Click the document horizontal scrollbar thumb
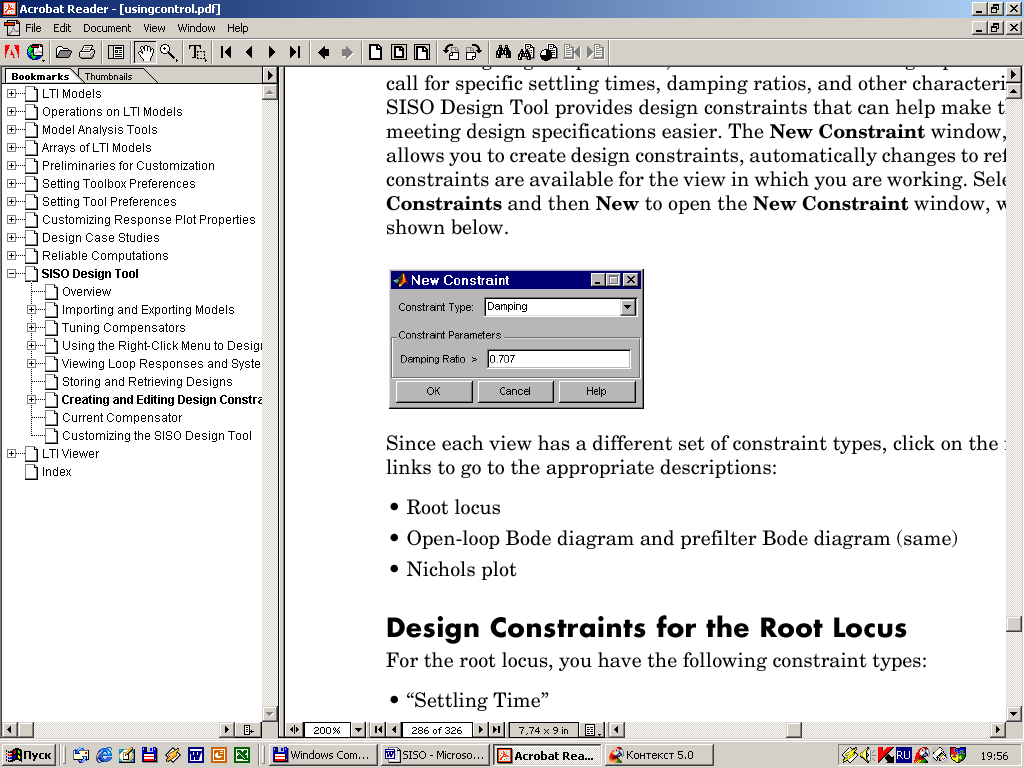This screenshot has height=768, width=1024. click(x=793, y=730)
